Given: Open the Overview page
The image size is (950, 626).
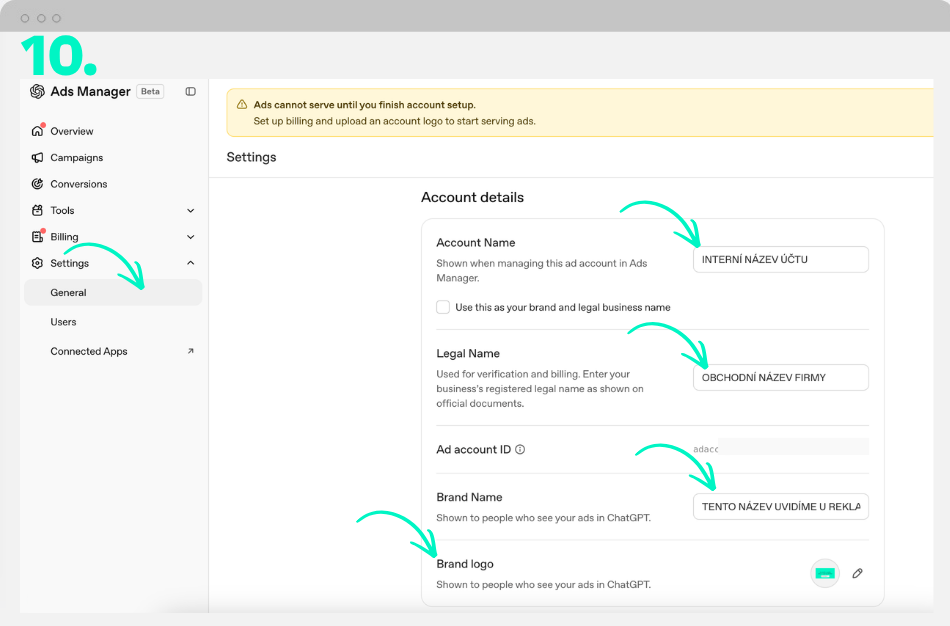Looking at the screenshot, I should [x=71, y=131].
